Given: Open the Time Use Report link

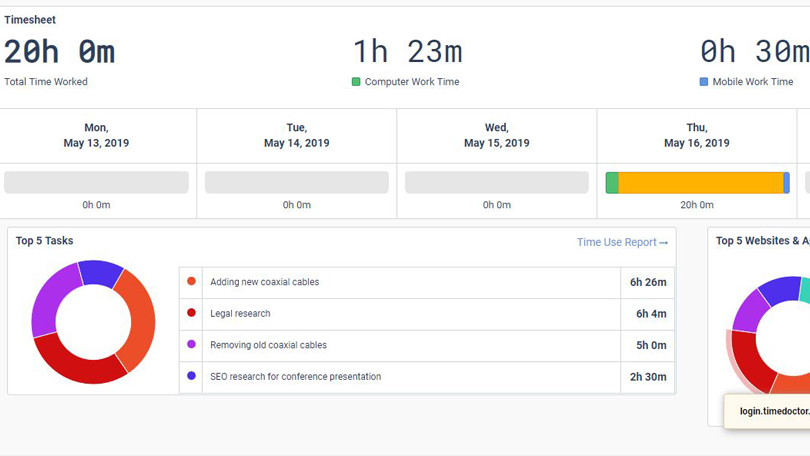Looking at the screenshot, I should click(621, 242).
